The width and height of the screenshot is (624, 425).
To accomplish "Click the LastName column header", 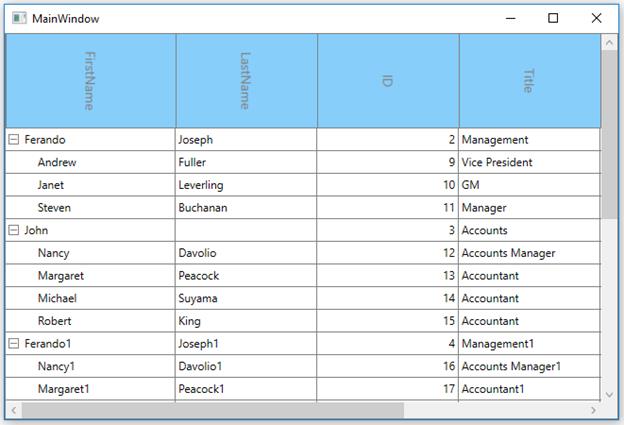I will (247, 81).
